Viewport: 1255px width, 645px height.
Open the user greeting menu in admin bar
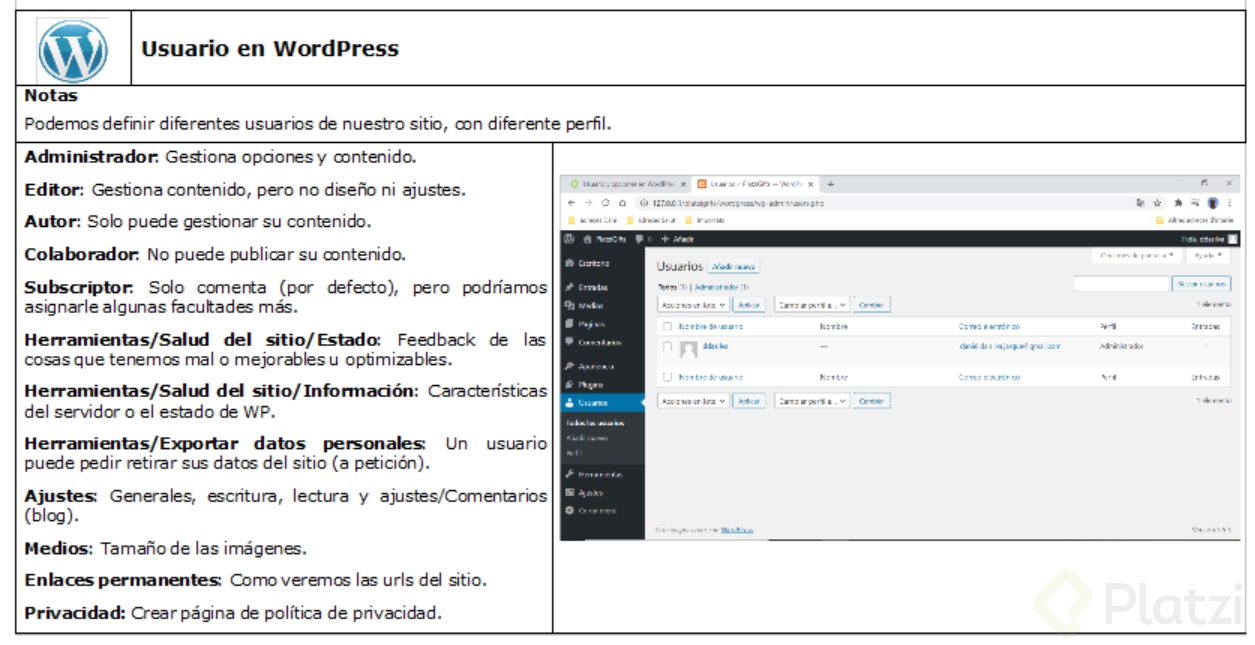click(1209, 239)
